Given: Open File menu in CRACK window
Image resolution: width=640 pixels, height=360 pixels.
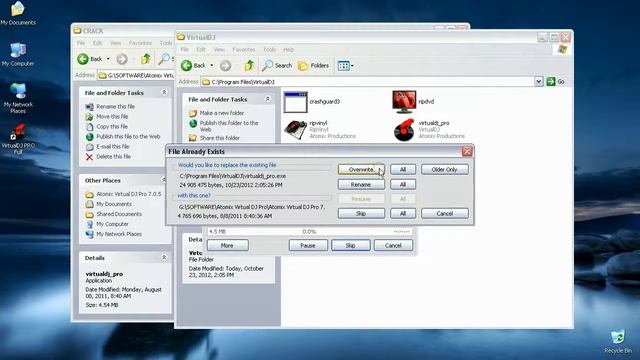Looking at the screenshot, I should pyautogui.click(x=81, y=43).
